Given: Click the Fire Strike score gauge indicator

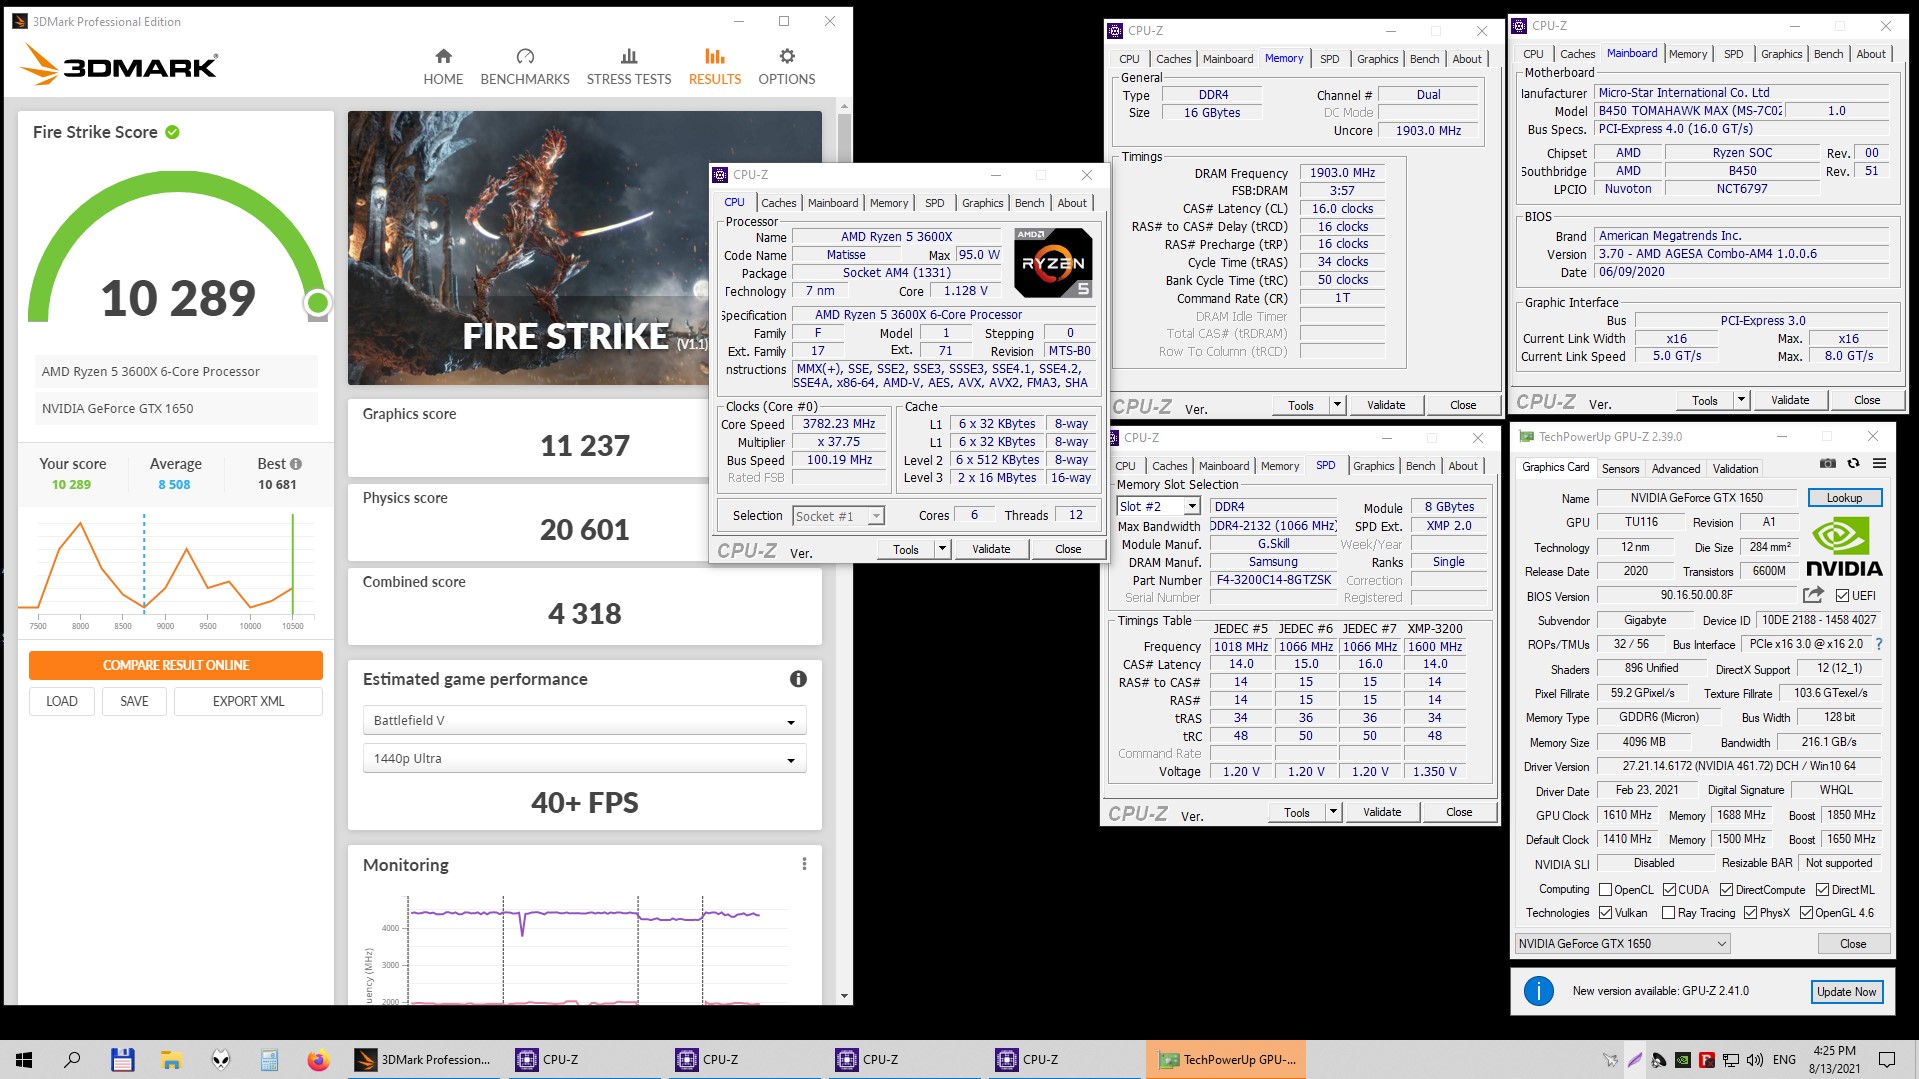Looking at the screenshot, I should click(x=318, y=302).
